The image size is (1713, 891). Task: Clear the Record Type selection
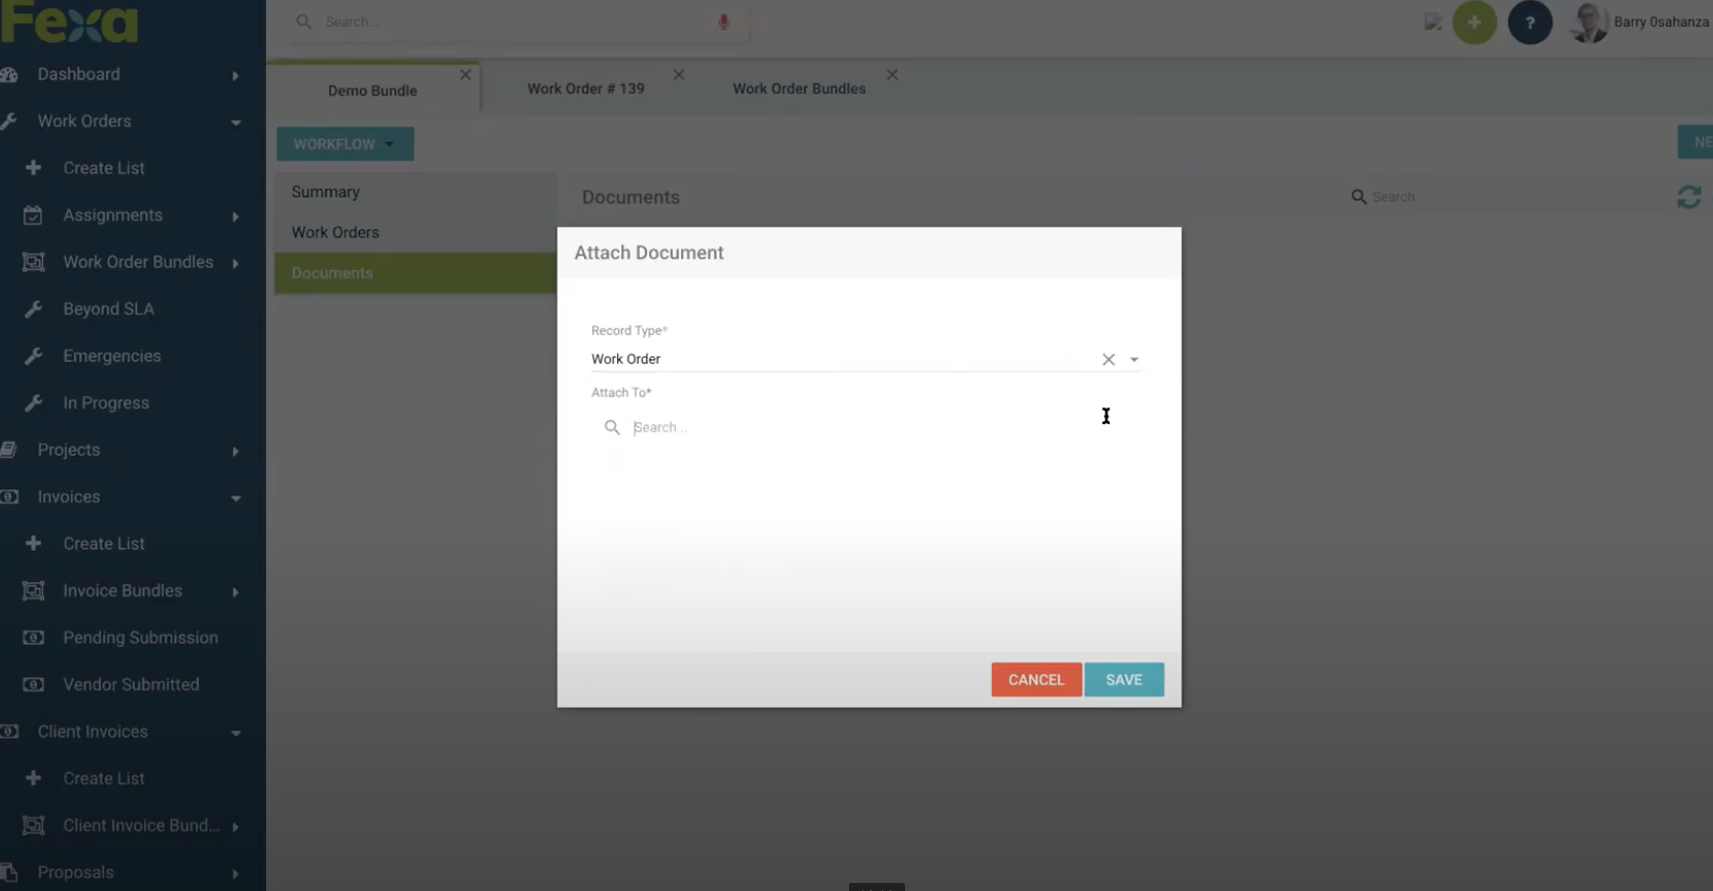pos(1108,359)
